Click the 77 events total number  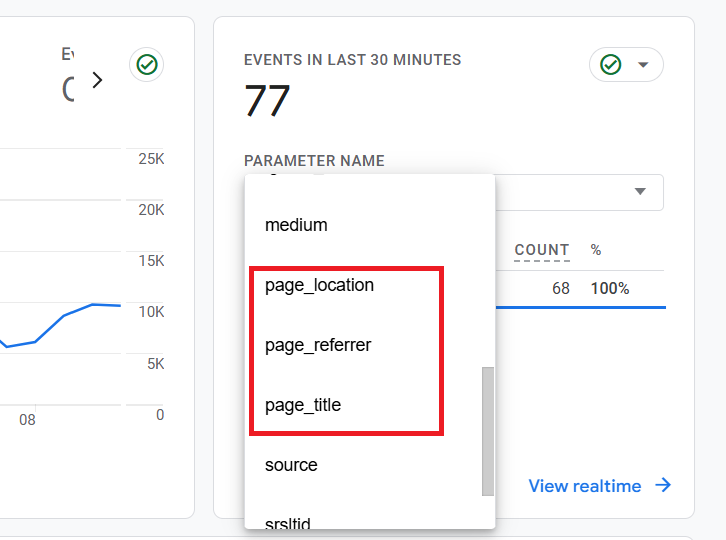267,101
